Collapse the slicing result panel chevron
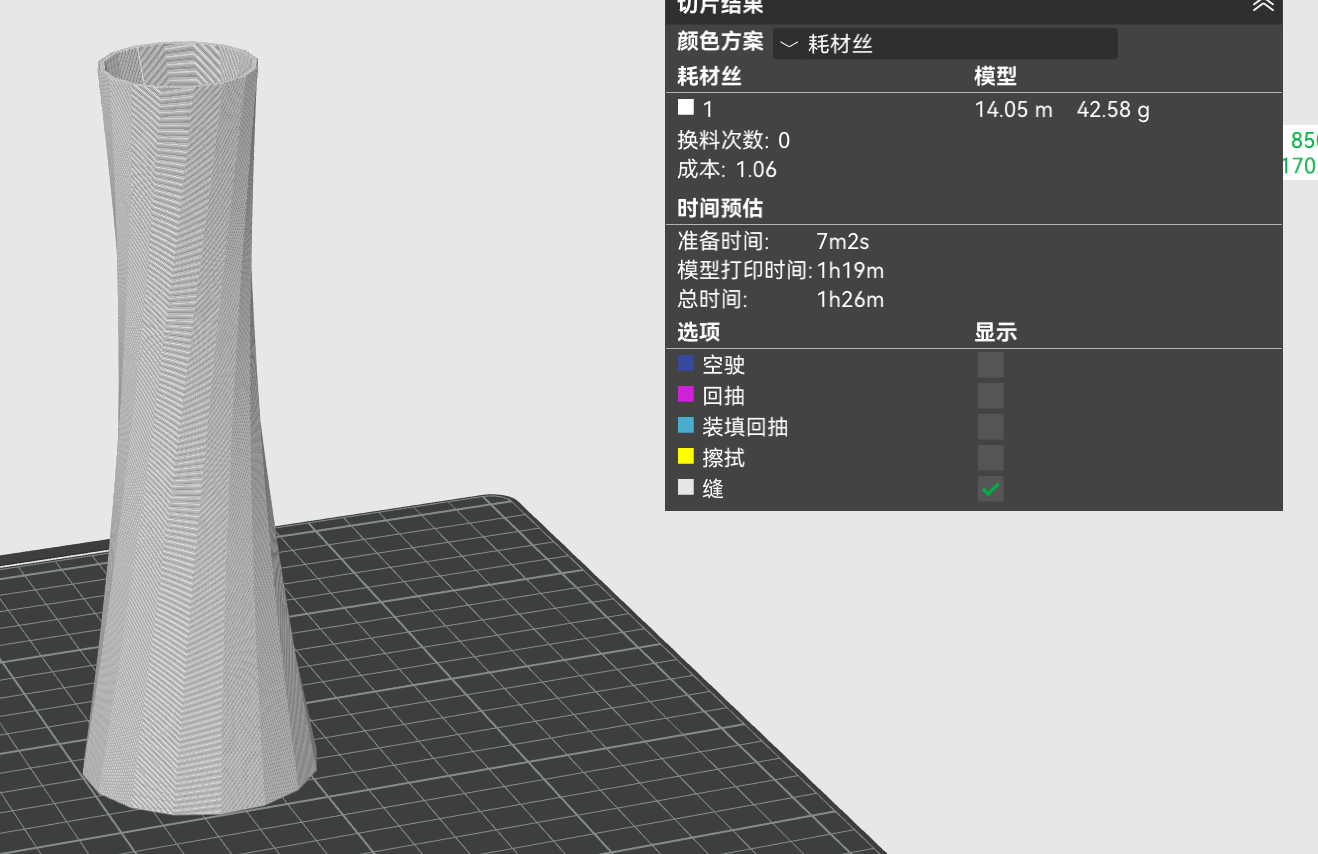Viewport: 1318px width, 854px height. pyautogui.click(x=1263, y=5)
